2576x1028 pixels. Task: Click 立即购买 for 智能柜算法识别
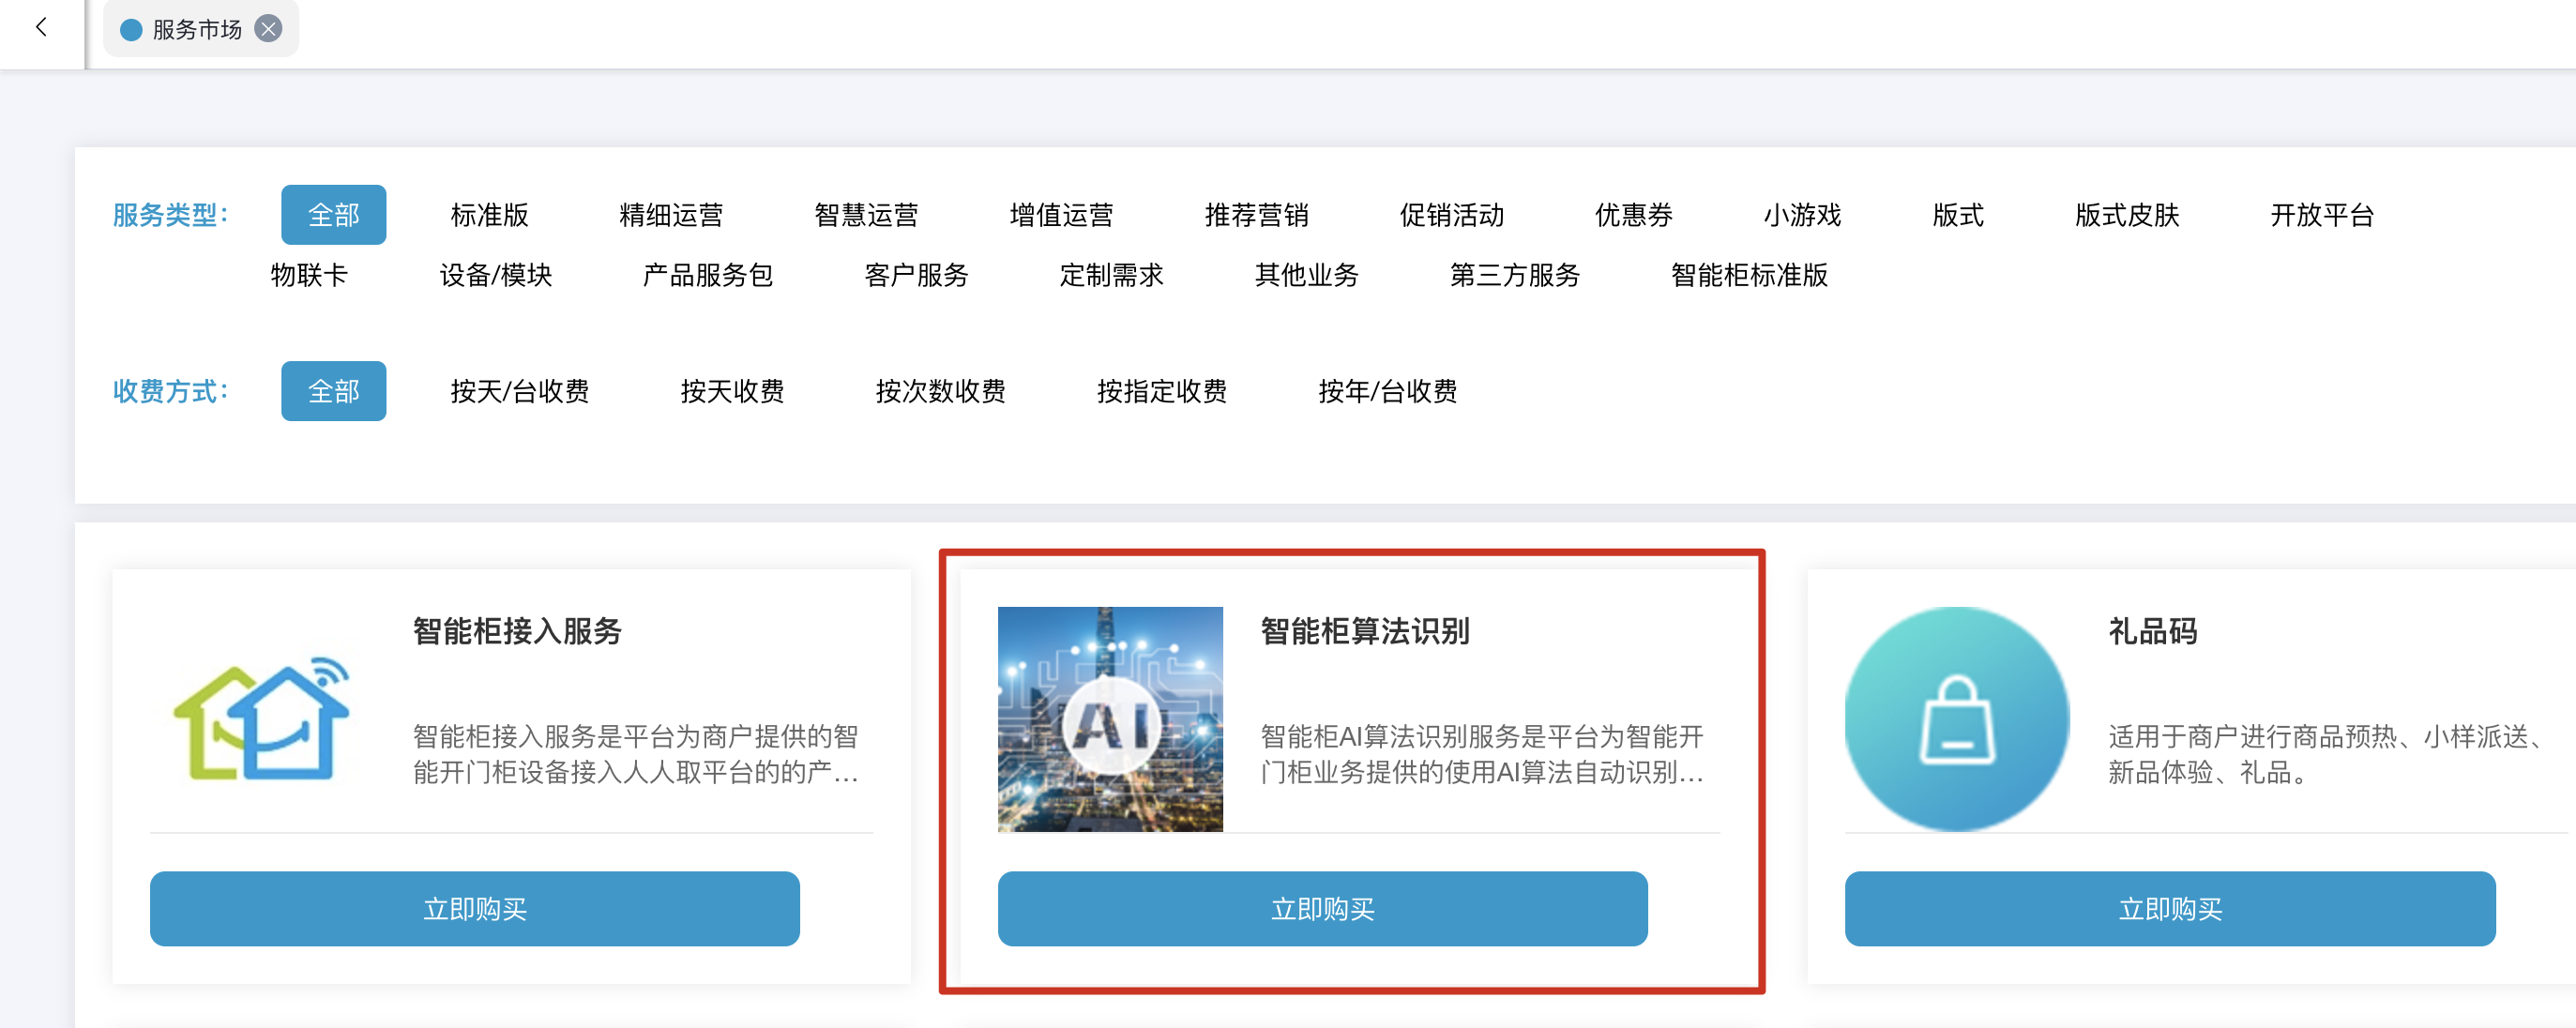[x=1322, y=908]
